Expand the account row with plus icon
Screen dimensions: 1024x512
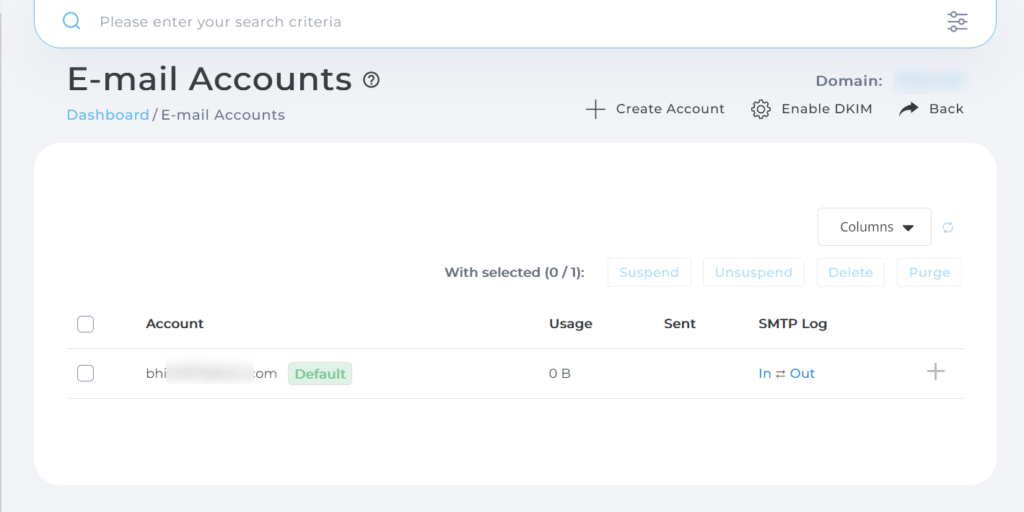click(935, 372)
